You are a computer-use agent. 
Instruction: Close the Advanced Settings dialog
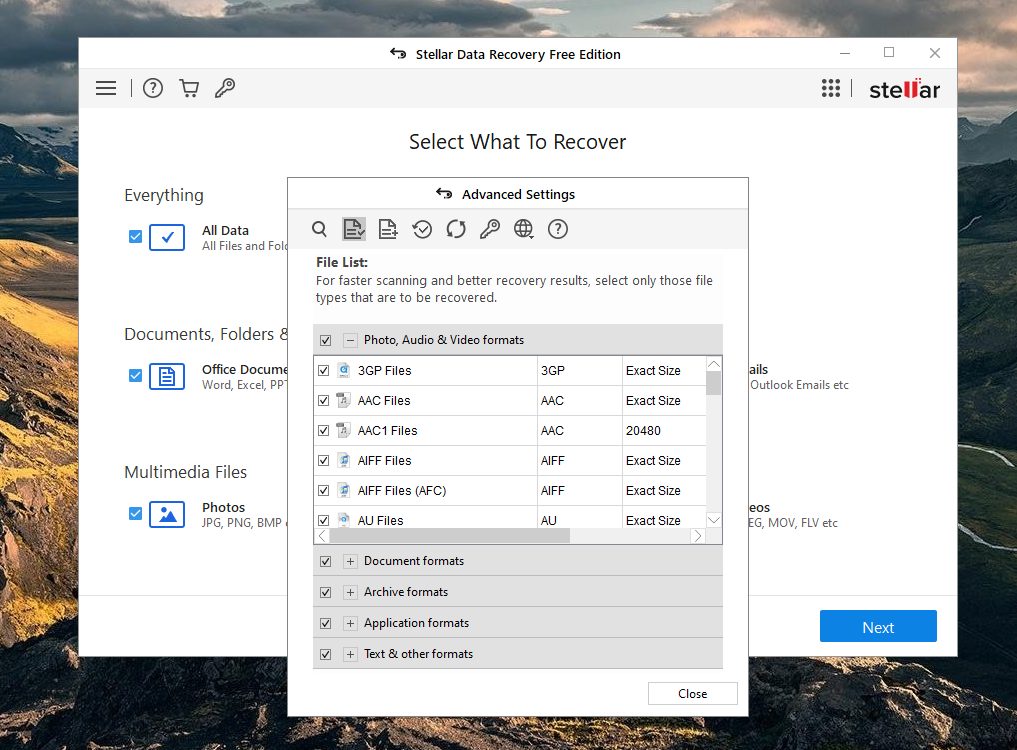692,694
